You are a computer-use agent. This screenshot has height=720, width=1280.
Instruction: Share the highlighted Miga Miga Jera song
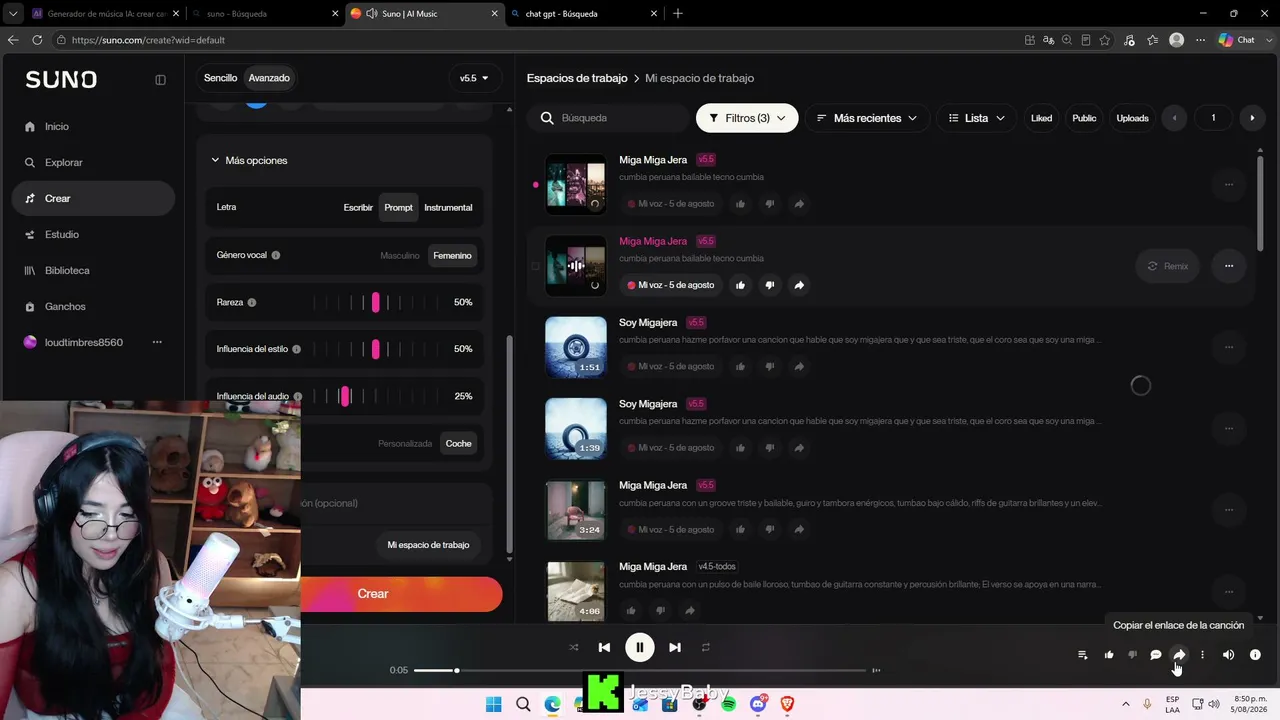coord(799,285)
